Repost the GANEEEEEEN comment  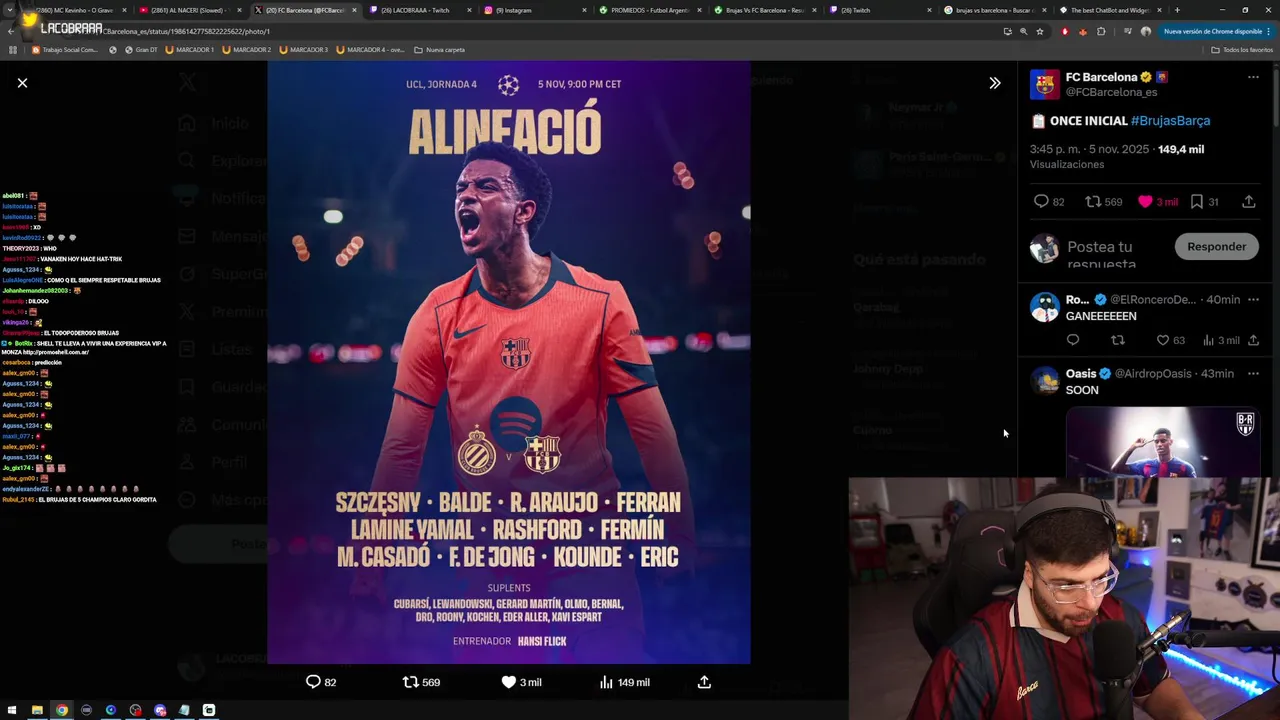[x=1118, y=340]
